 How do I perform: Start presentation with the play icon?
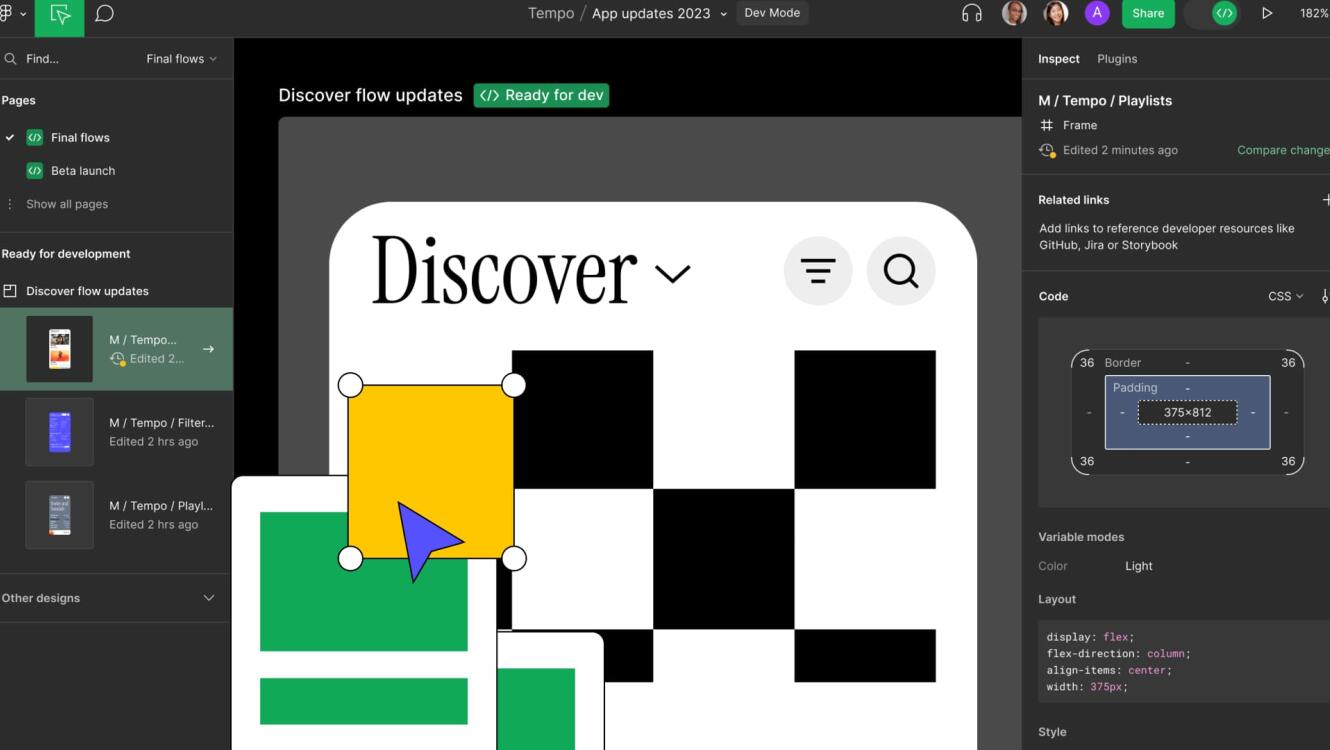1267,13
